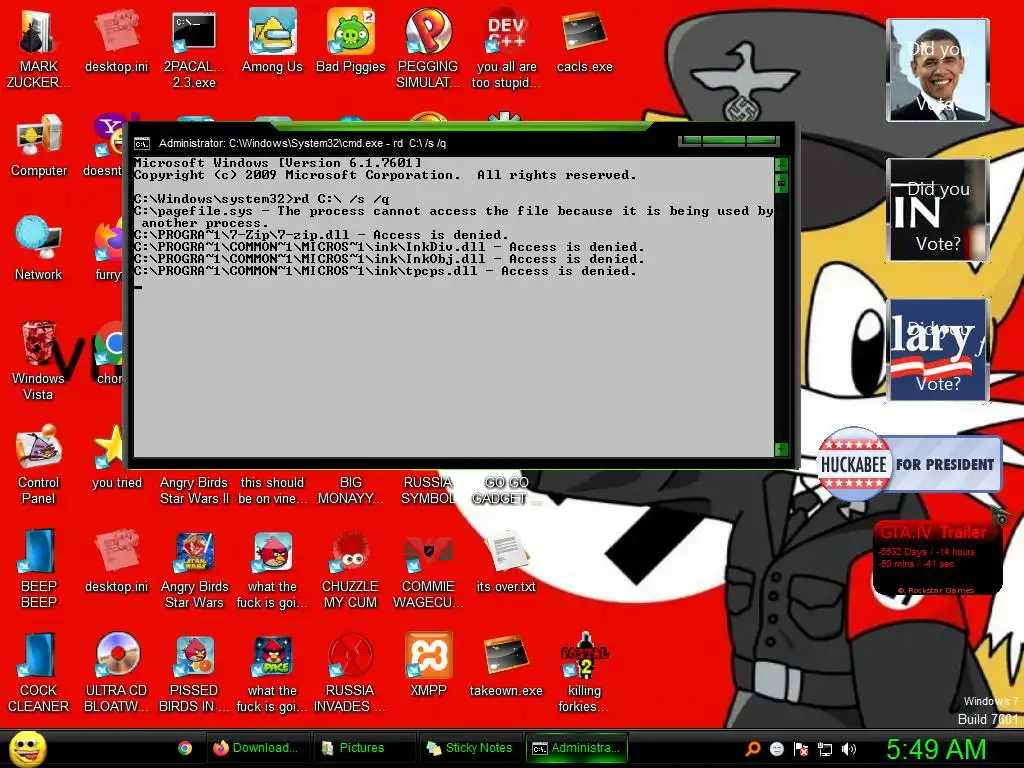Click the 5:49 AM taskbar clock
Image resolution: width=1024 pixels, height=768 pixels.
(936, 749)
